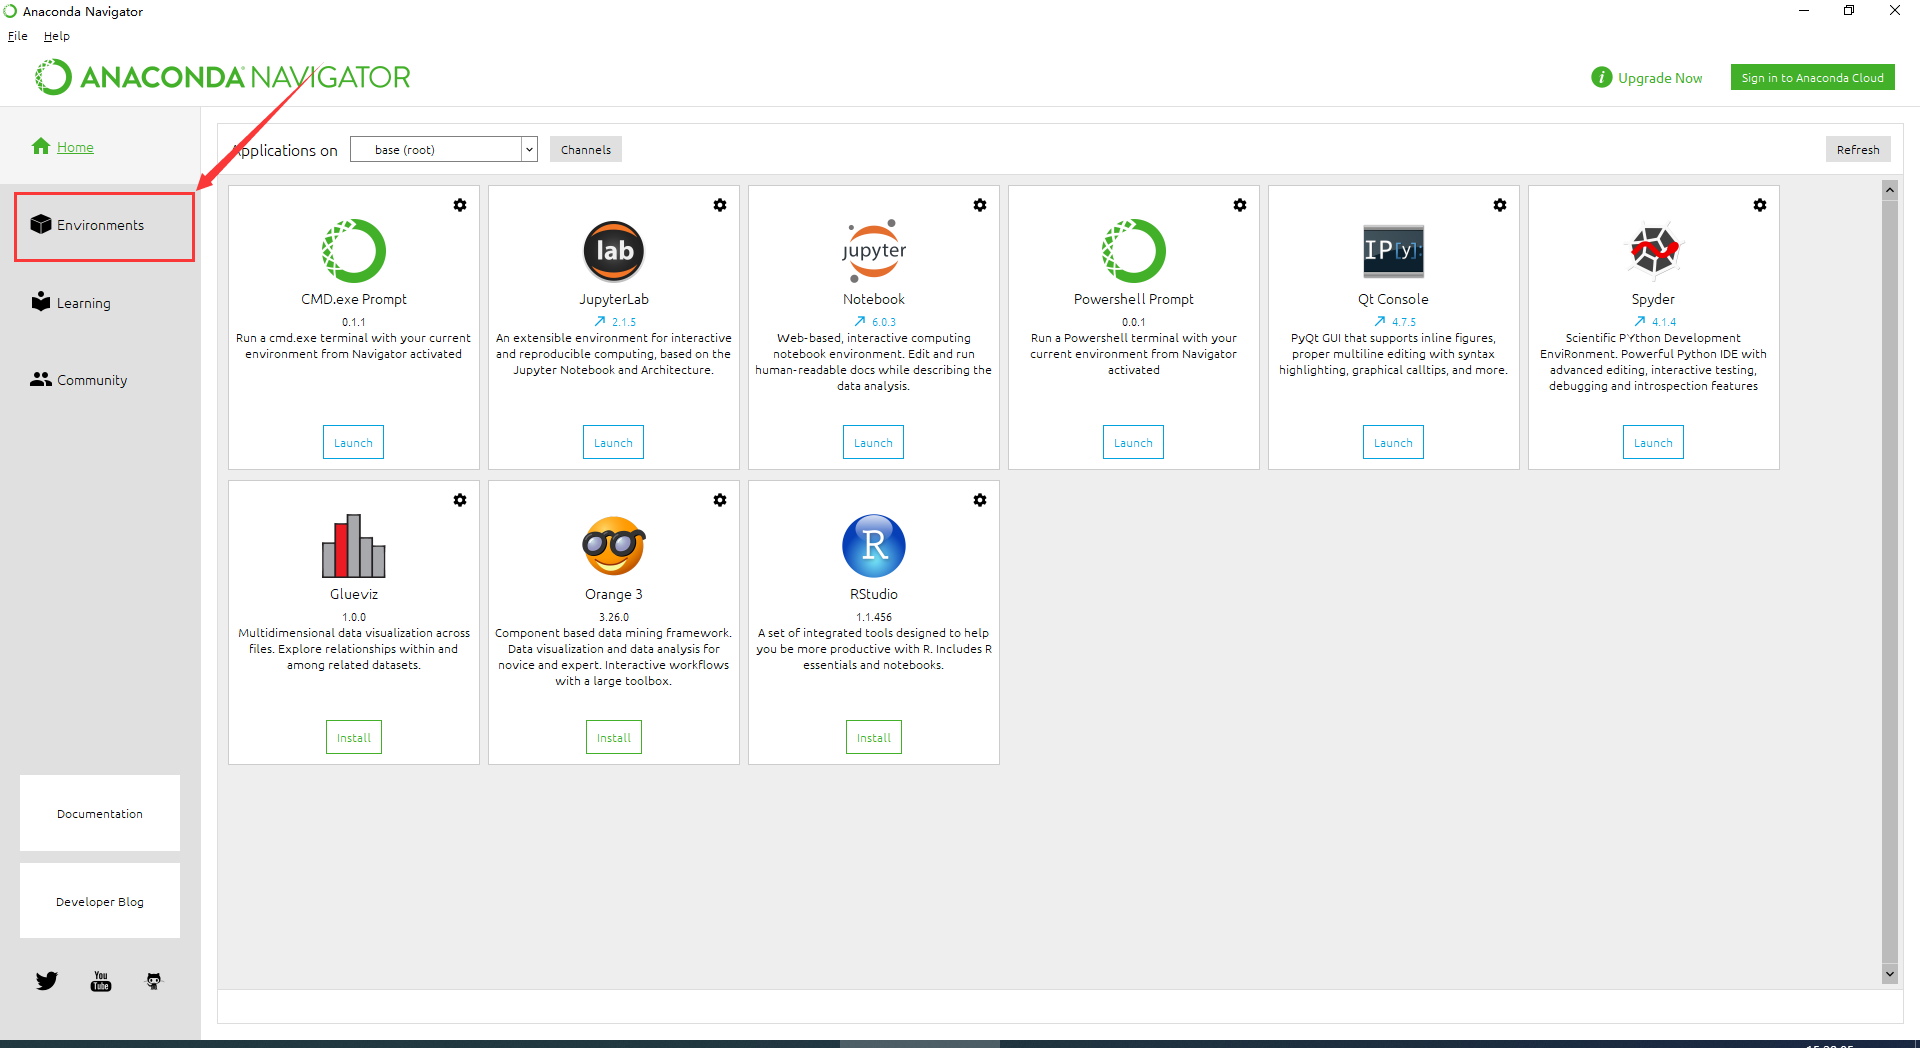Click the Refresh button
Screen dimensions: 1920x1048
[x=1858, y=150]
